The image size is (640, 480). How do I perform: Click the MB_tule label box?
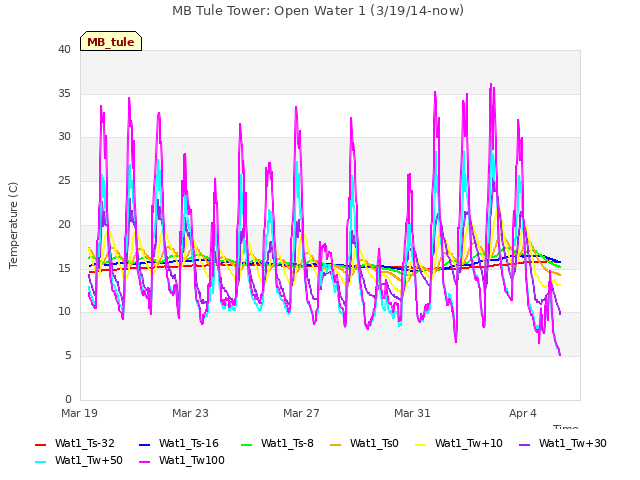click(x=111, y=41)
